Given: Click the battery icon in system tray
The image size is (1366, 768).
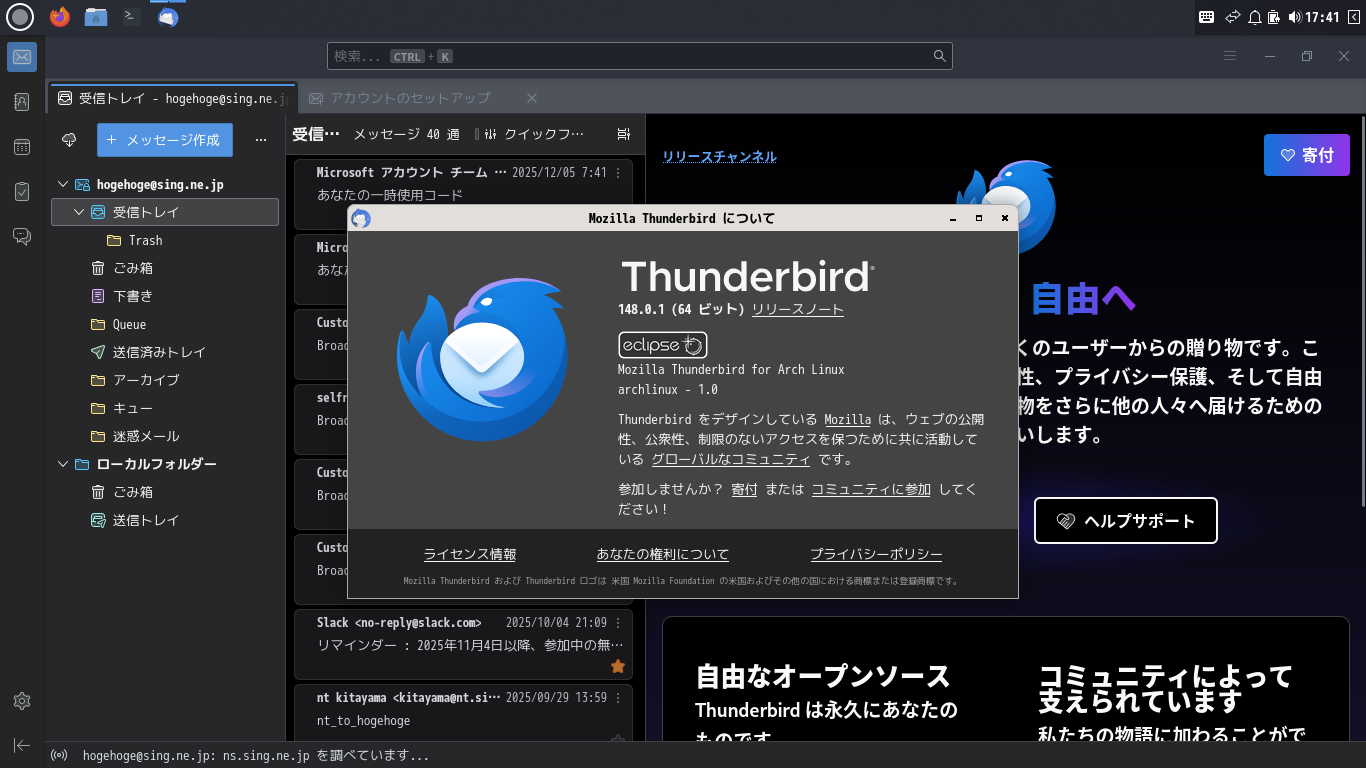Looking at the screenshot, I should coord(1274,17).
